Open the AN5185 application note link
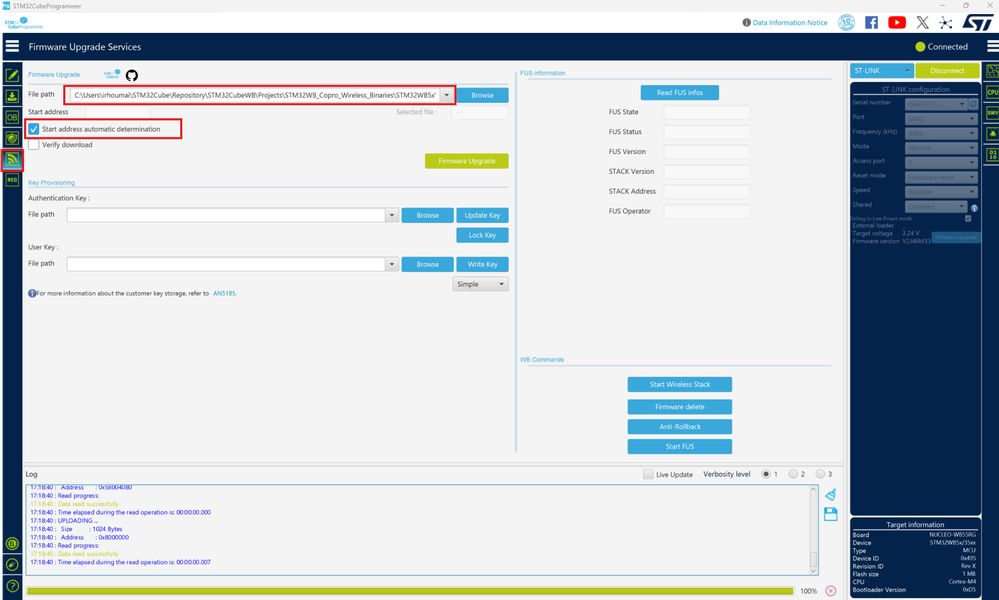999x600 pixels. click(x=224, y=294)
